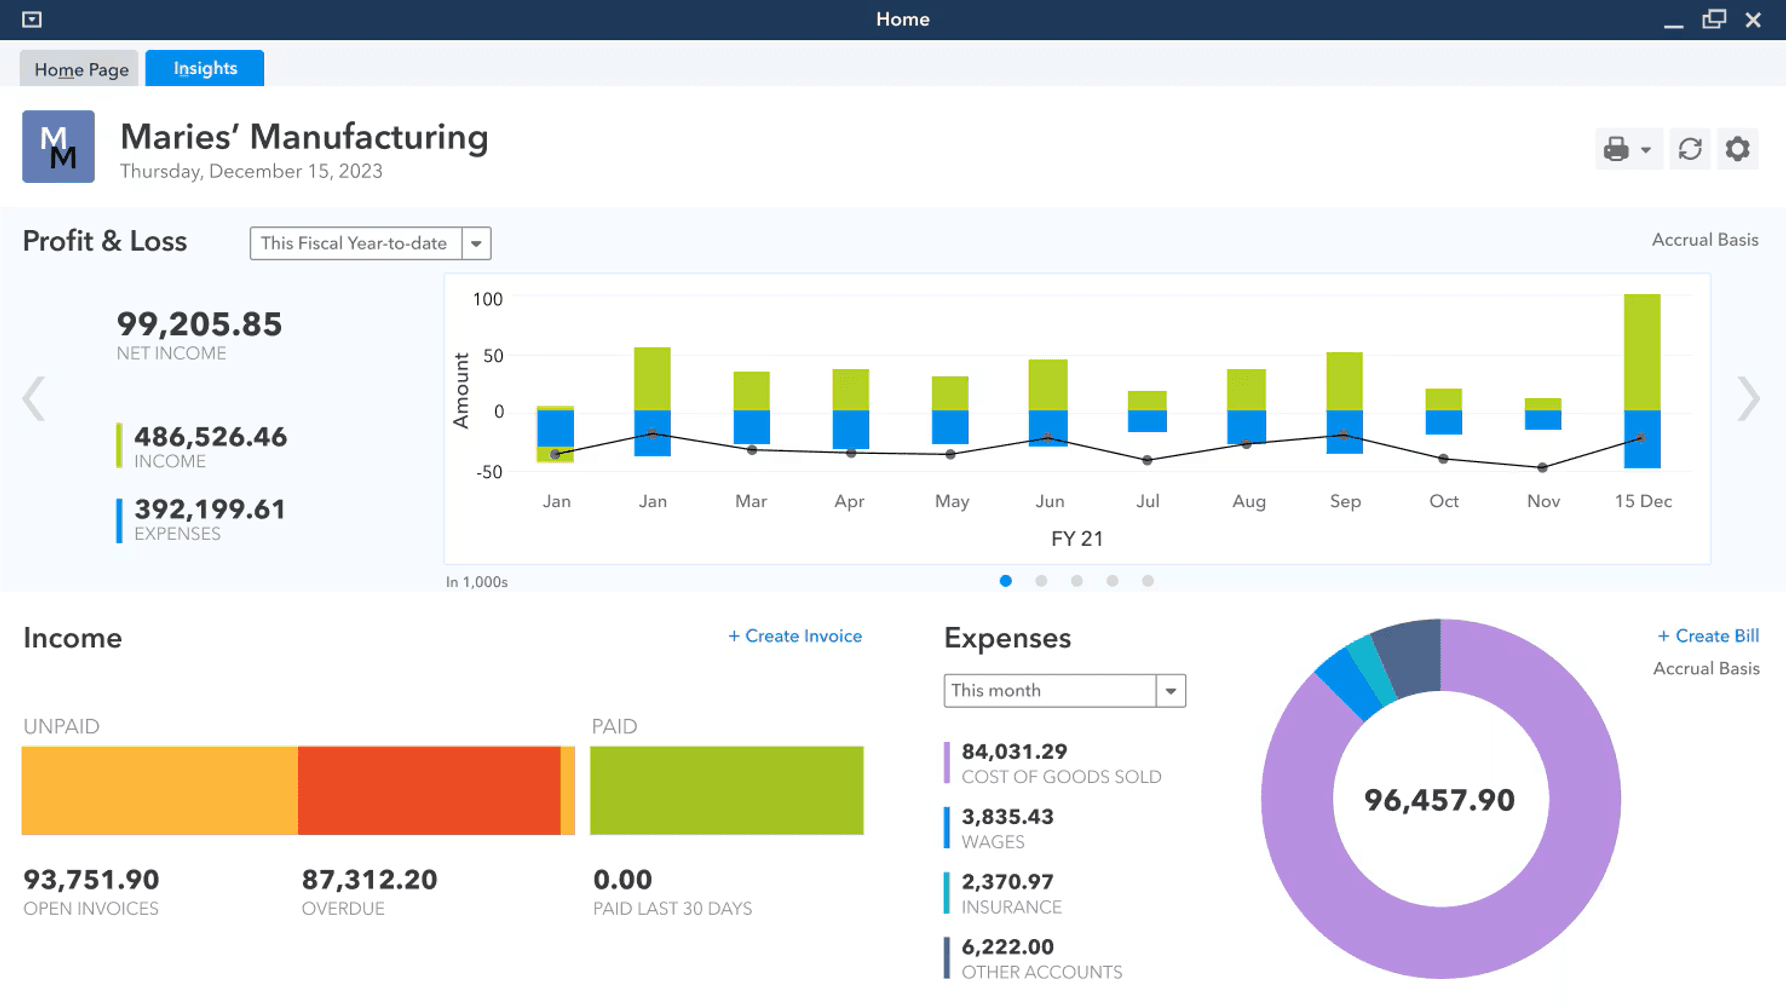Select the Insights tab
The width and height of the screenshot is (1786, 1006).
[205, 68]
